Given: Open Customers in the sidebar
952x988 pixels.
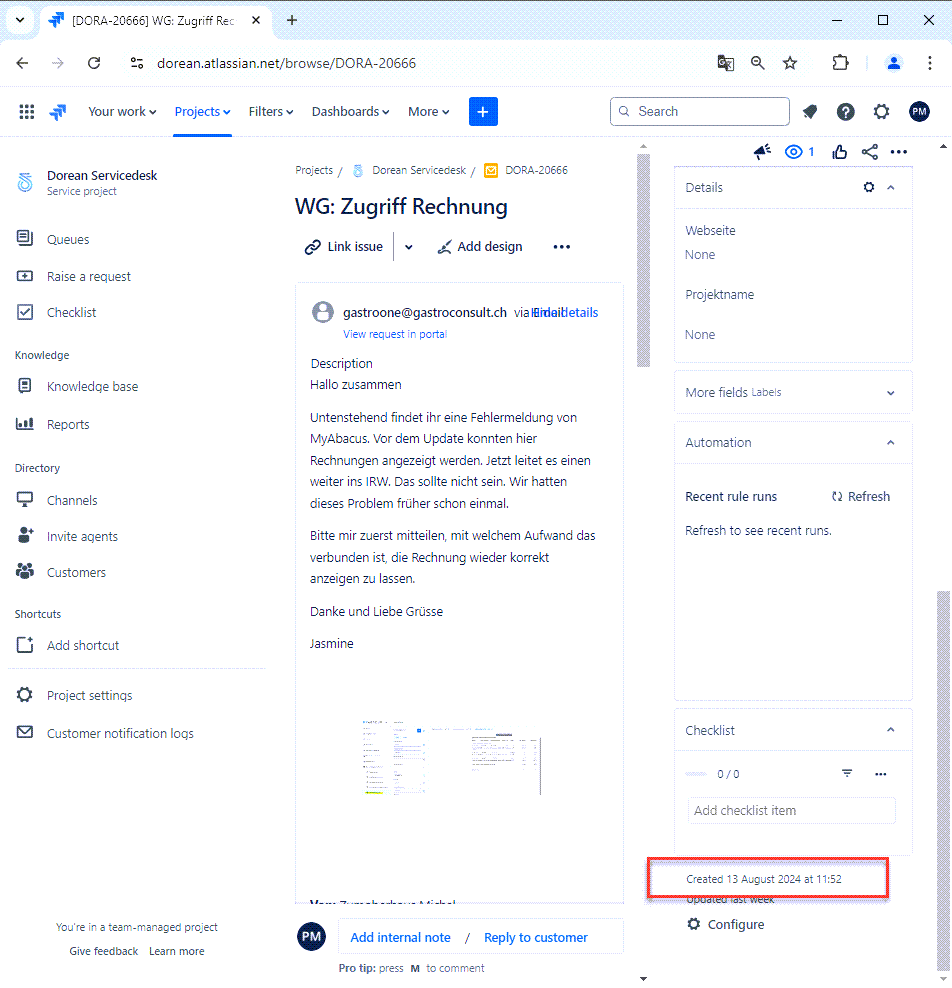Looking at the screenshot, I should [x=76, y=572].
